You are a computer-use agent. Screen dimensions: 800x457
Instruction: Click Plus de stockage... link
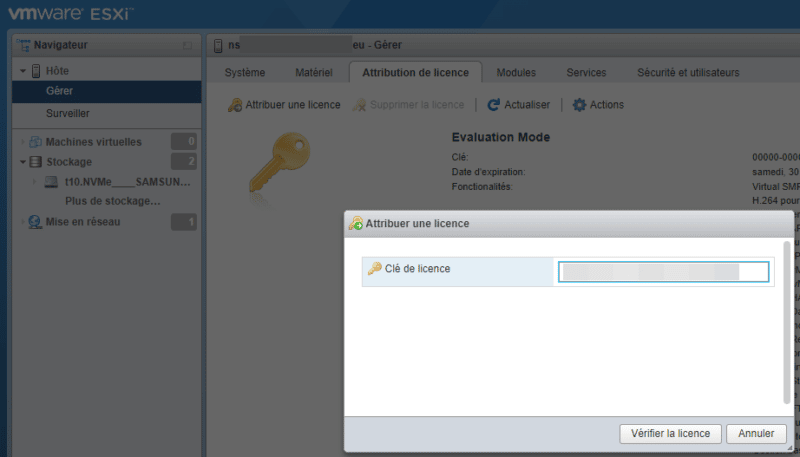pyautogui.click(x=113, y=201)
